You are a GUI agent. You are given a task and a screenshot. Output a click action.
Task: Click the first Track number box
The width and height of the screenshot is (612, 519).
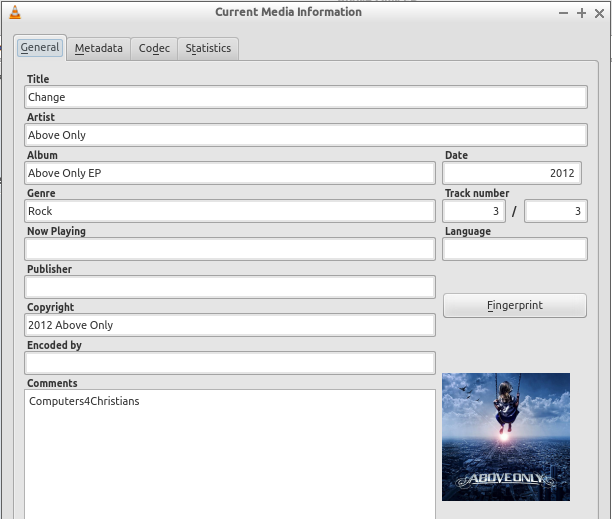click(473, 211)
